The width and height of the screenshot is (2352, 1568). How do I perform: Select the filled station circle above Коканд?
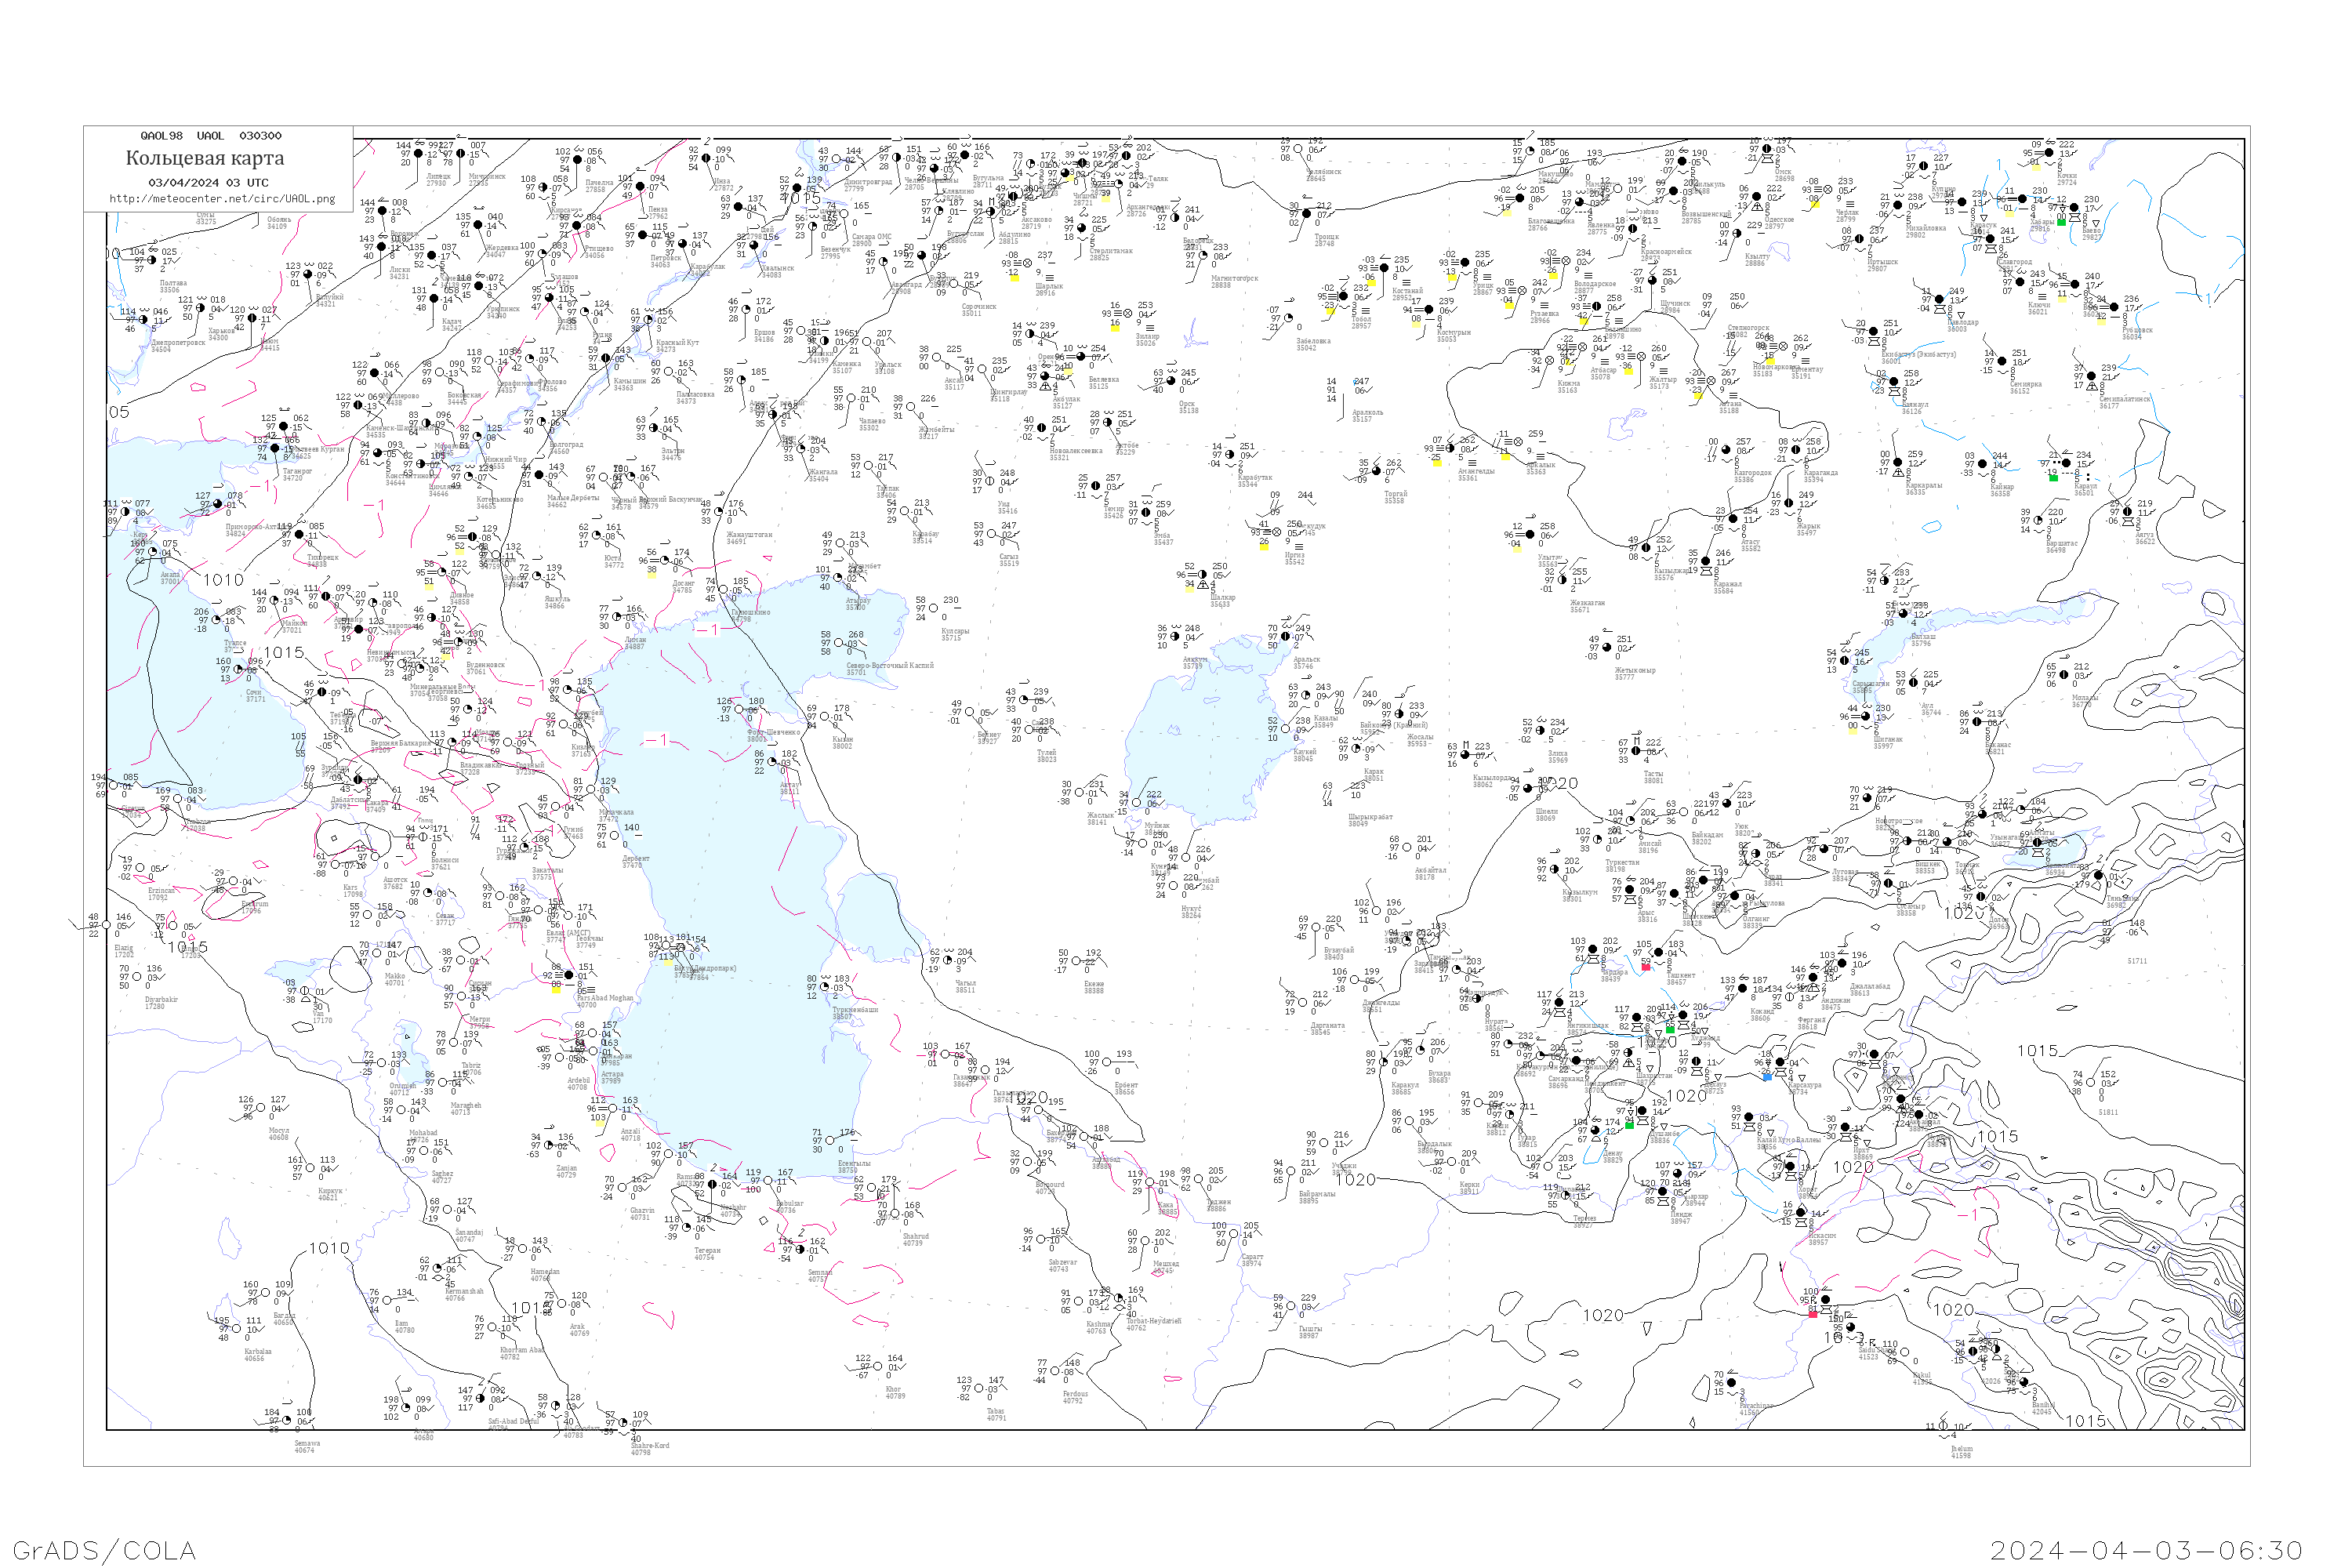click(1744, 989)
